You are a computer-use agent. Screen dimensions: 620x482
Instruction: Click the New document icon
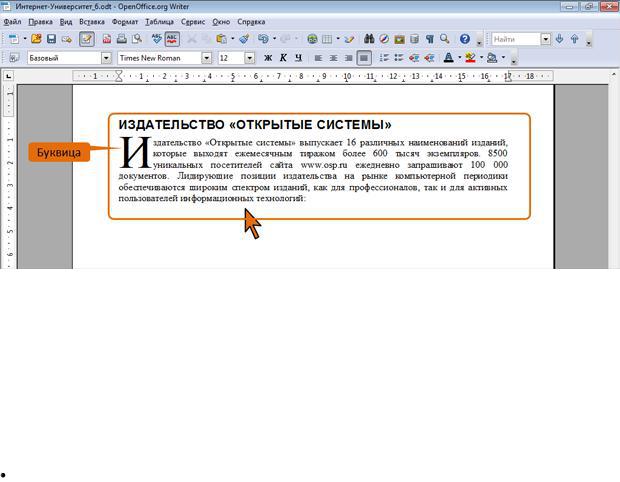14,39
